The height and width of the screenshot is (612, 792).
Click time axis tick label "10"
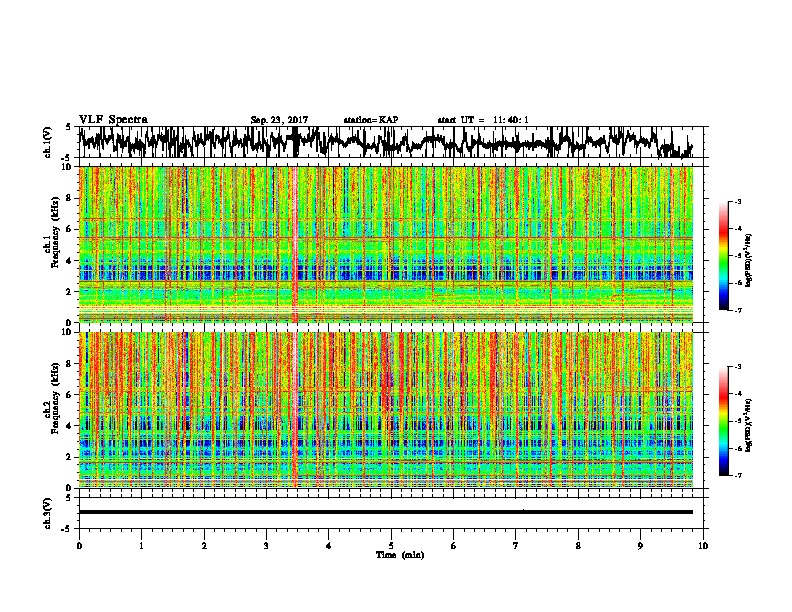click(x=703, y=546)
